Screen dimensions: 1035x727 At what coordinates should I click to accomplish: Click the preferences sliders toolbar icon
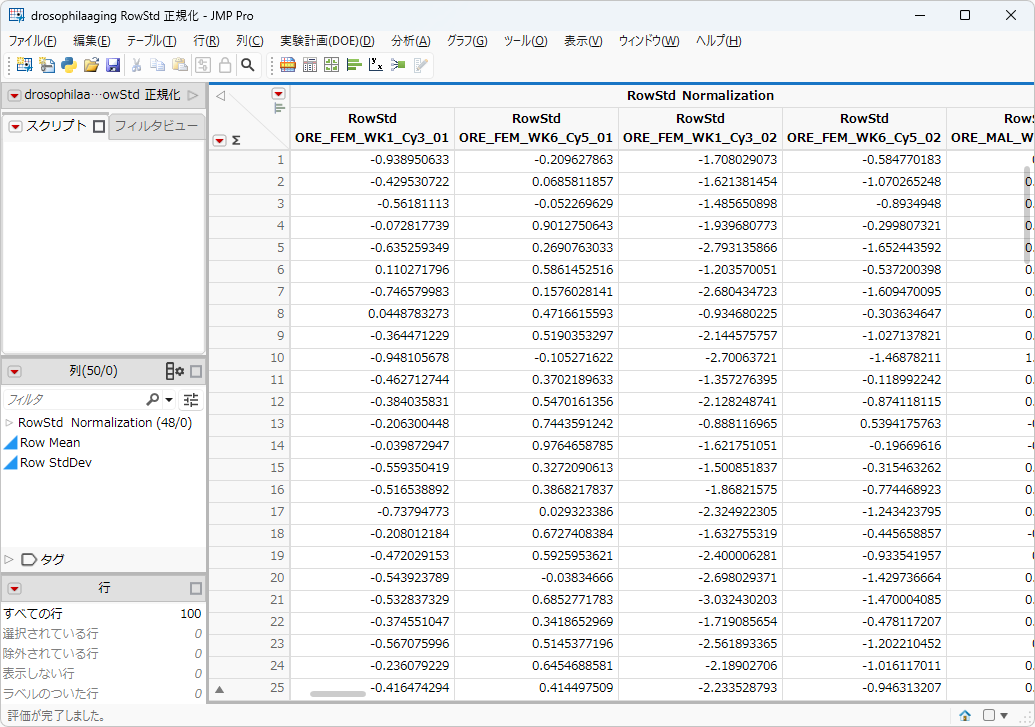[x=203, y=65]
